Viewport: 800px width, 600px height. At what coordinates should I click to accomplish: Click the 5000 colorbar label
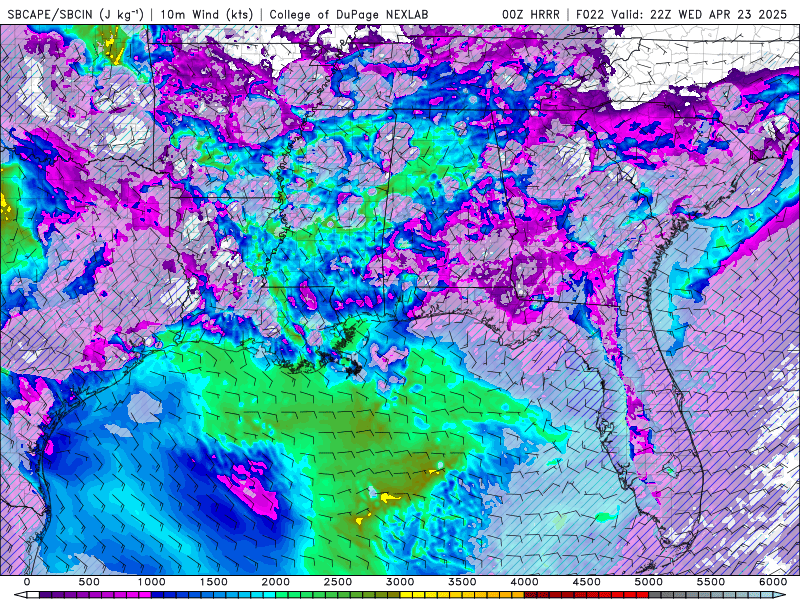649,582
